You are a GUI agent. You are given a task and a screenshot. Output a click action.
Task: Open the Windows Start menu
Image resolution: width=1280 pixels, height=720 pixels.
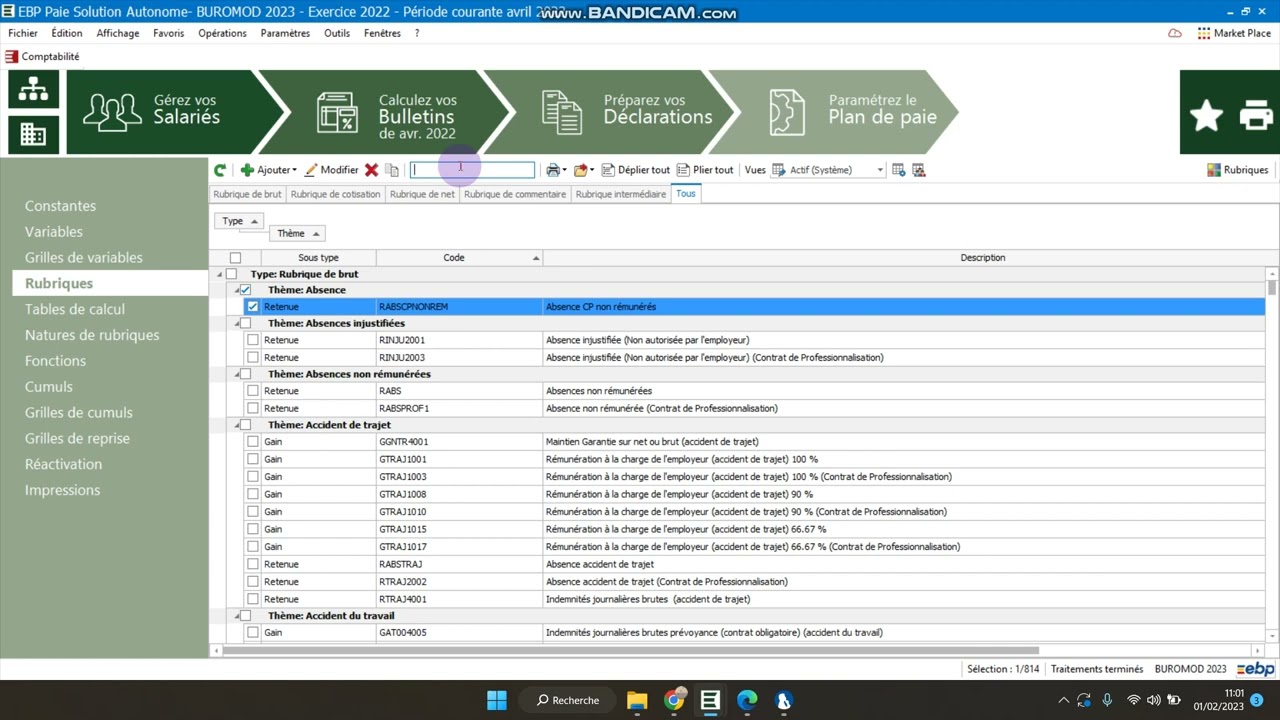pyautogui.click(x=497, y=700)
